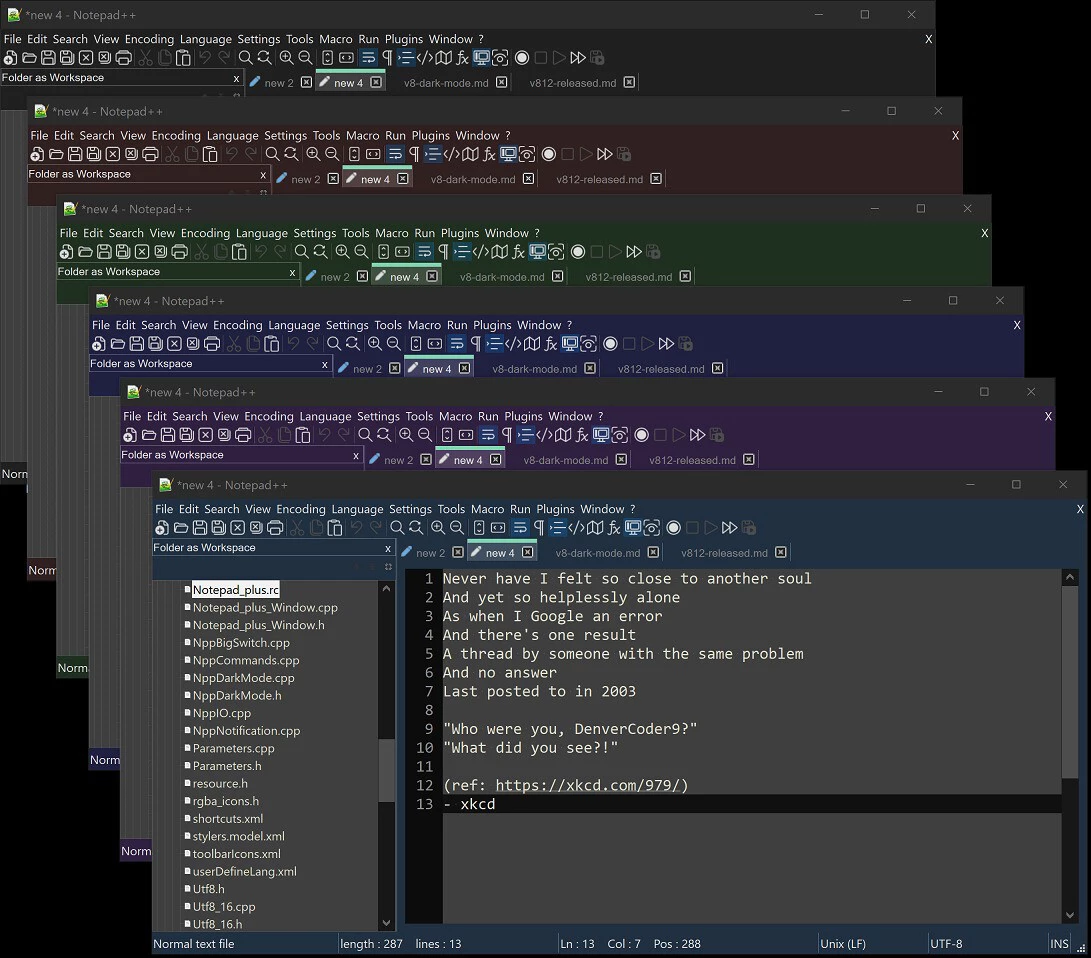
Task: Click Zoom In icon in frontmost window toolbar
Action: pyautogui.click(x=438, y=528)
